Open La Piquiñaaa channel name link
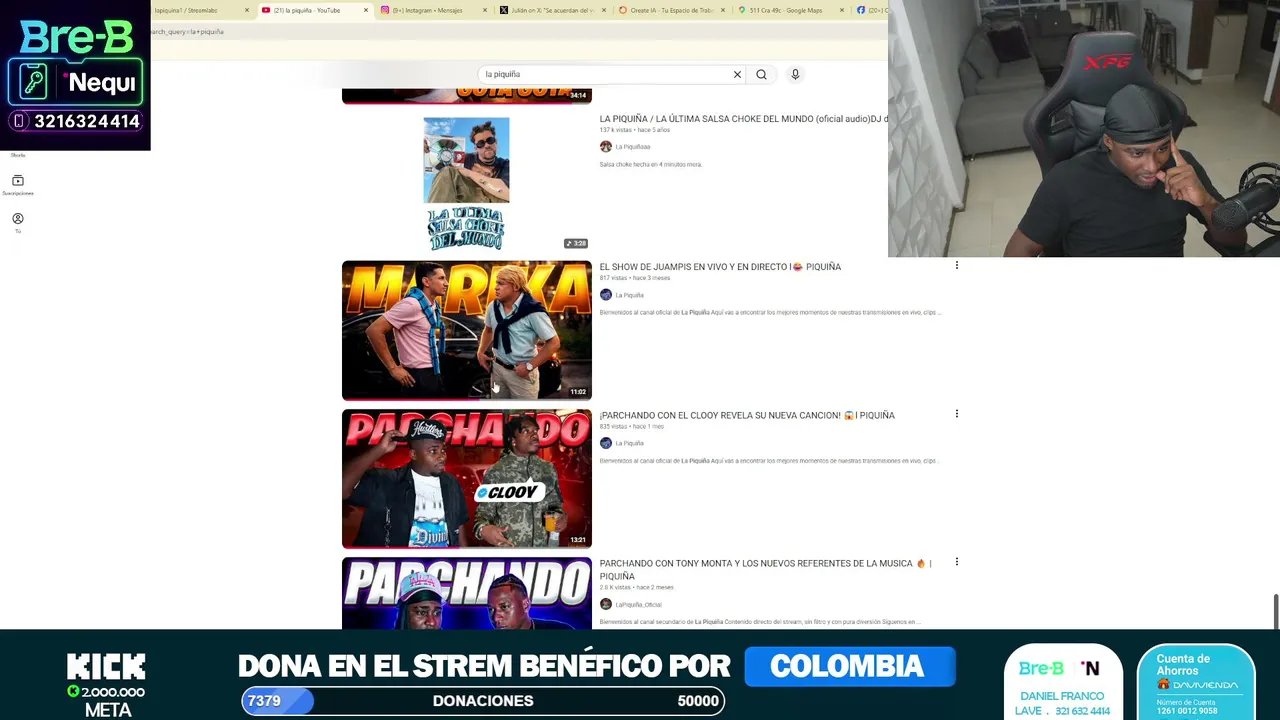 point(633,147)
